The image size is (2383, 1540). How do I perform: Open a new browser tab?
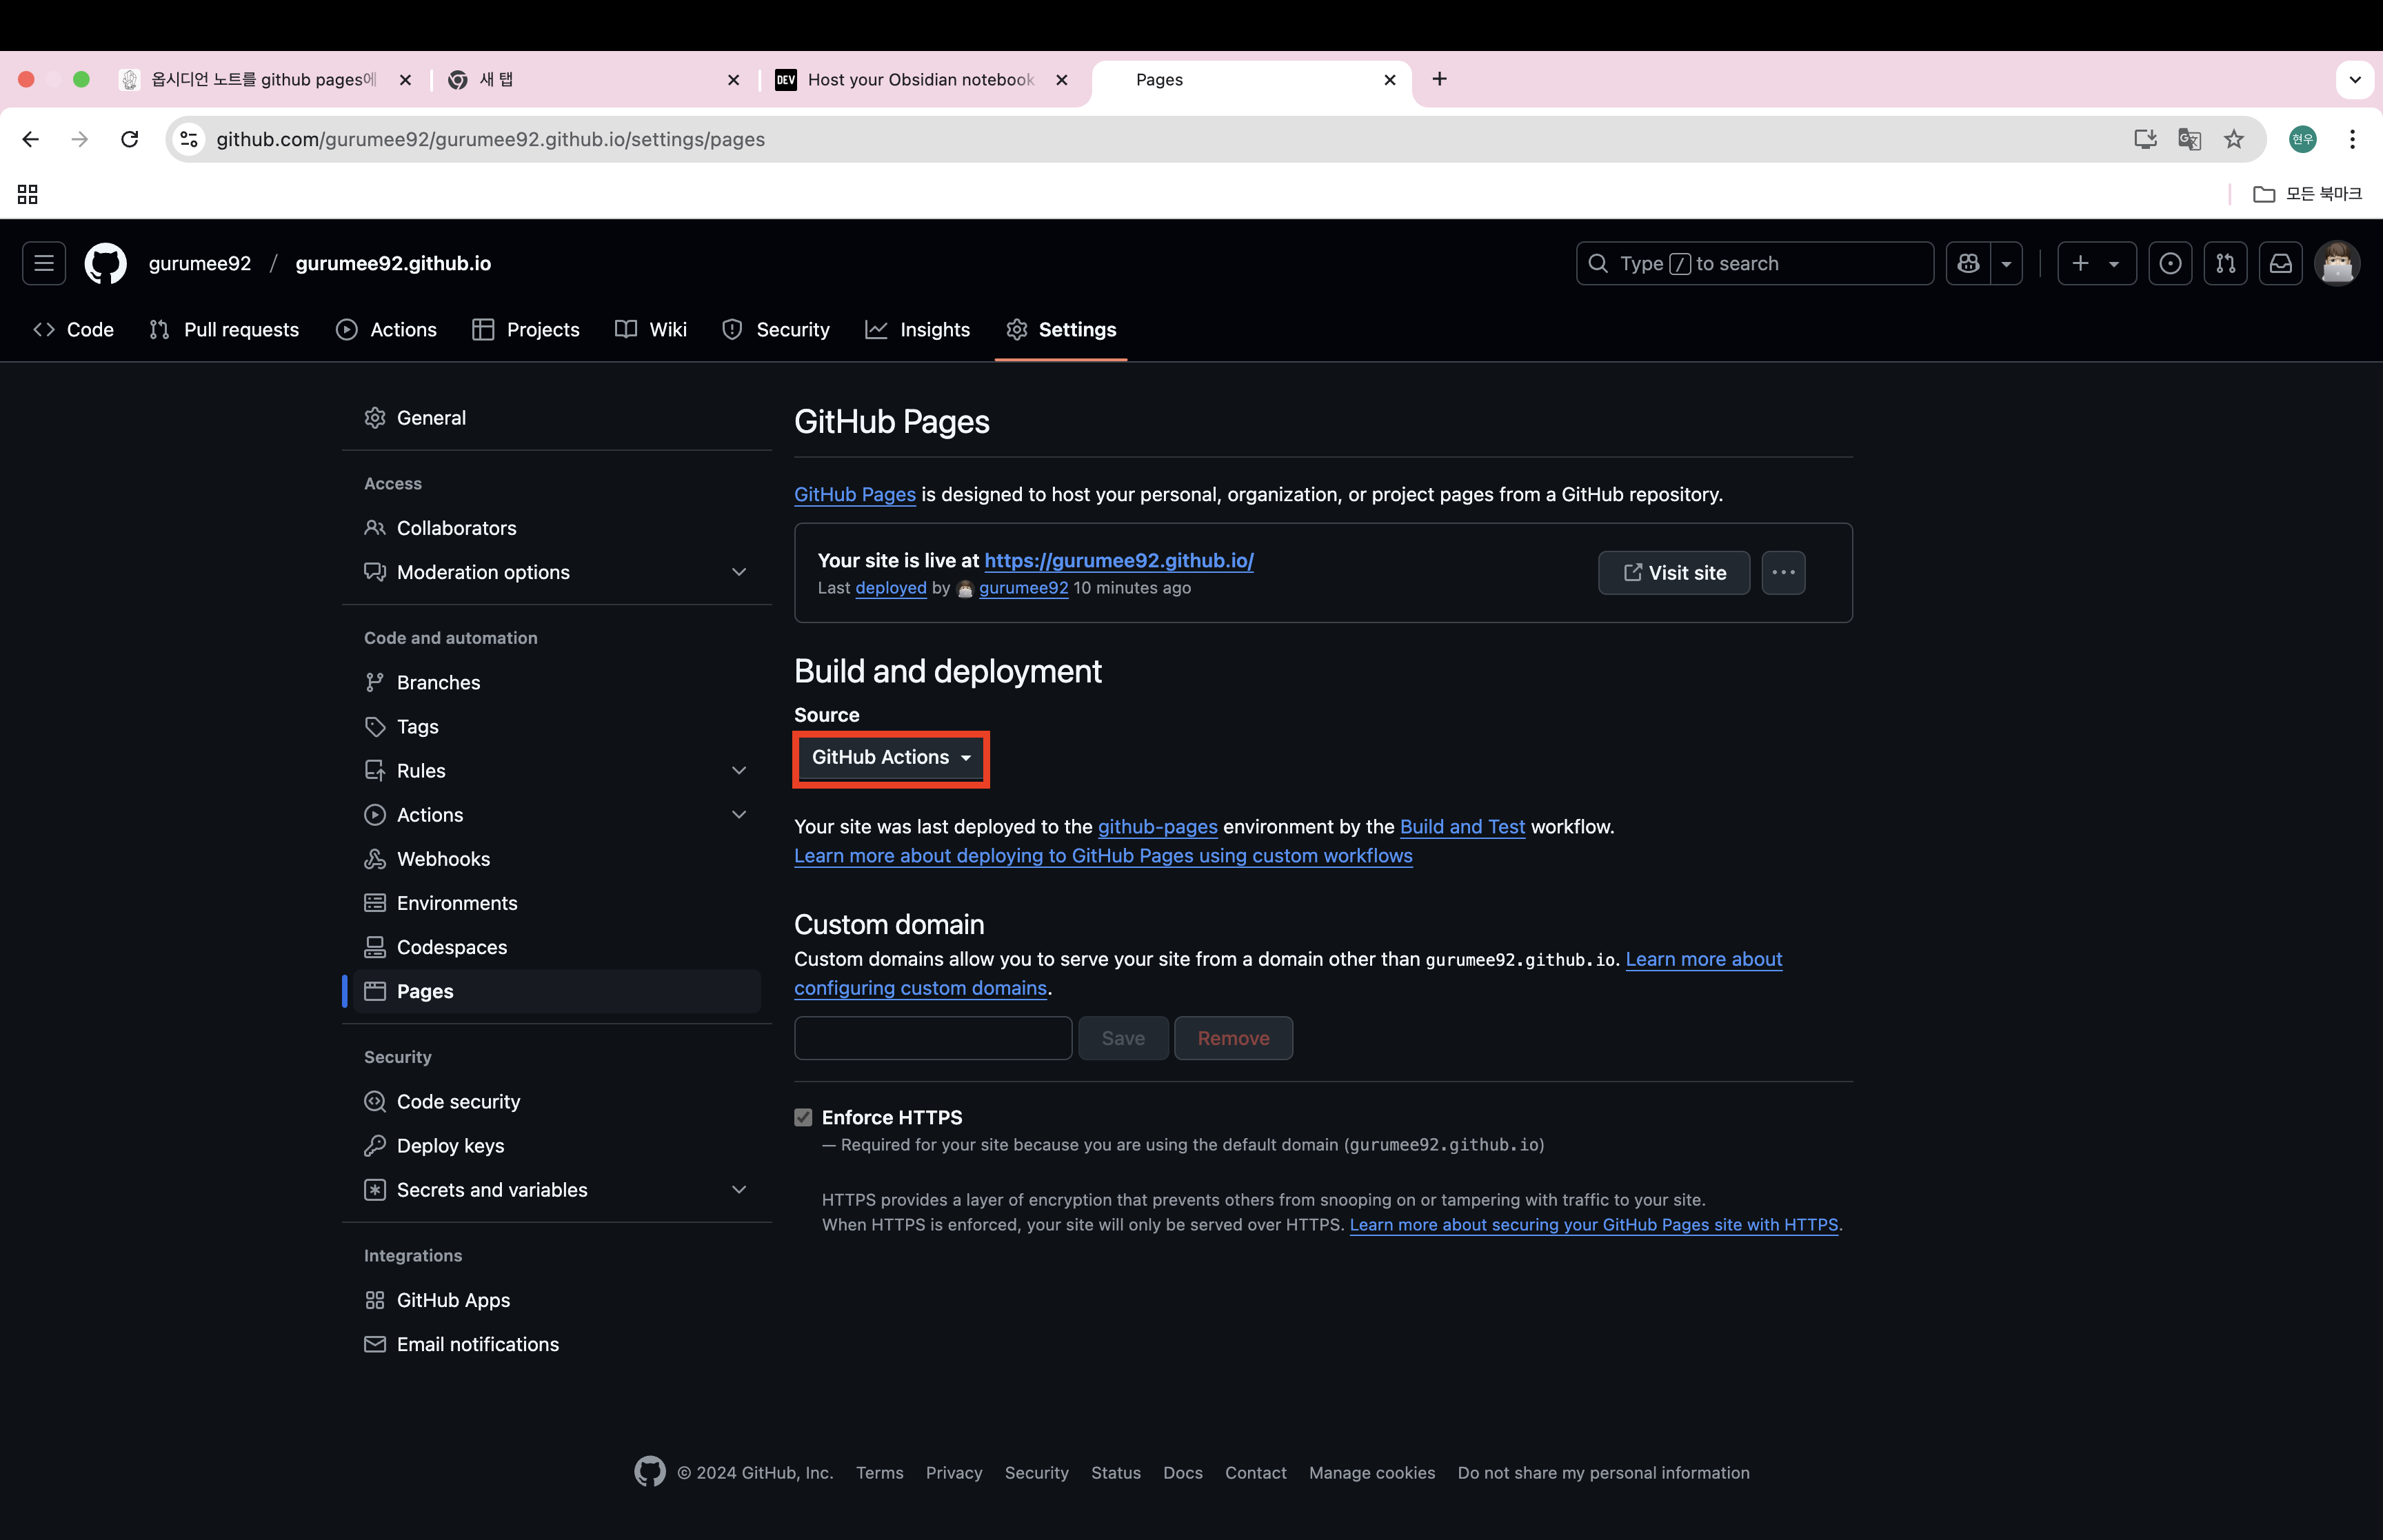click(x=1439, y=79)
